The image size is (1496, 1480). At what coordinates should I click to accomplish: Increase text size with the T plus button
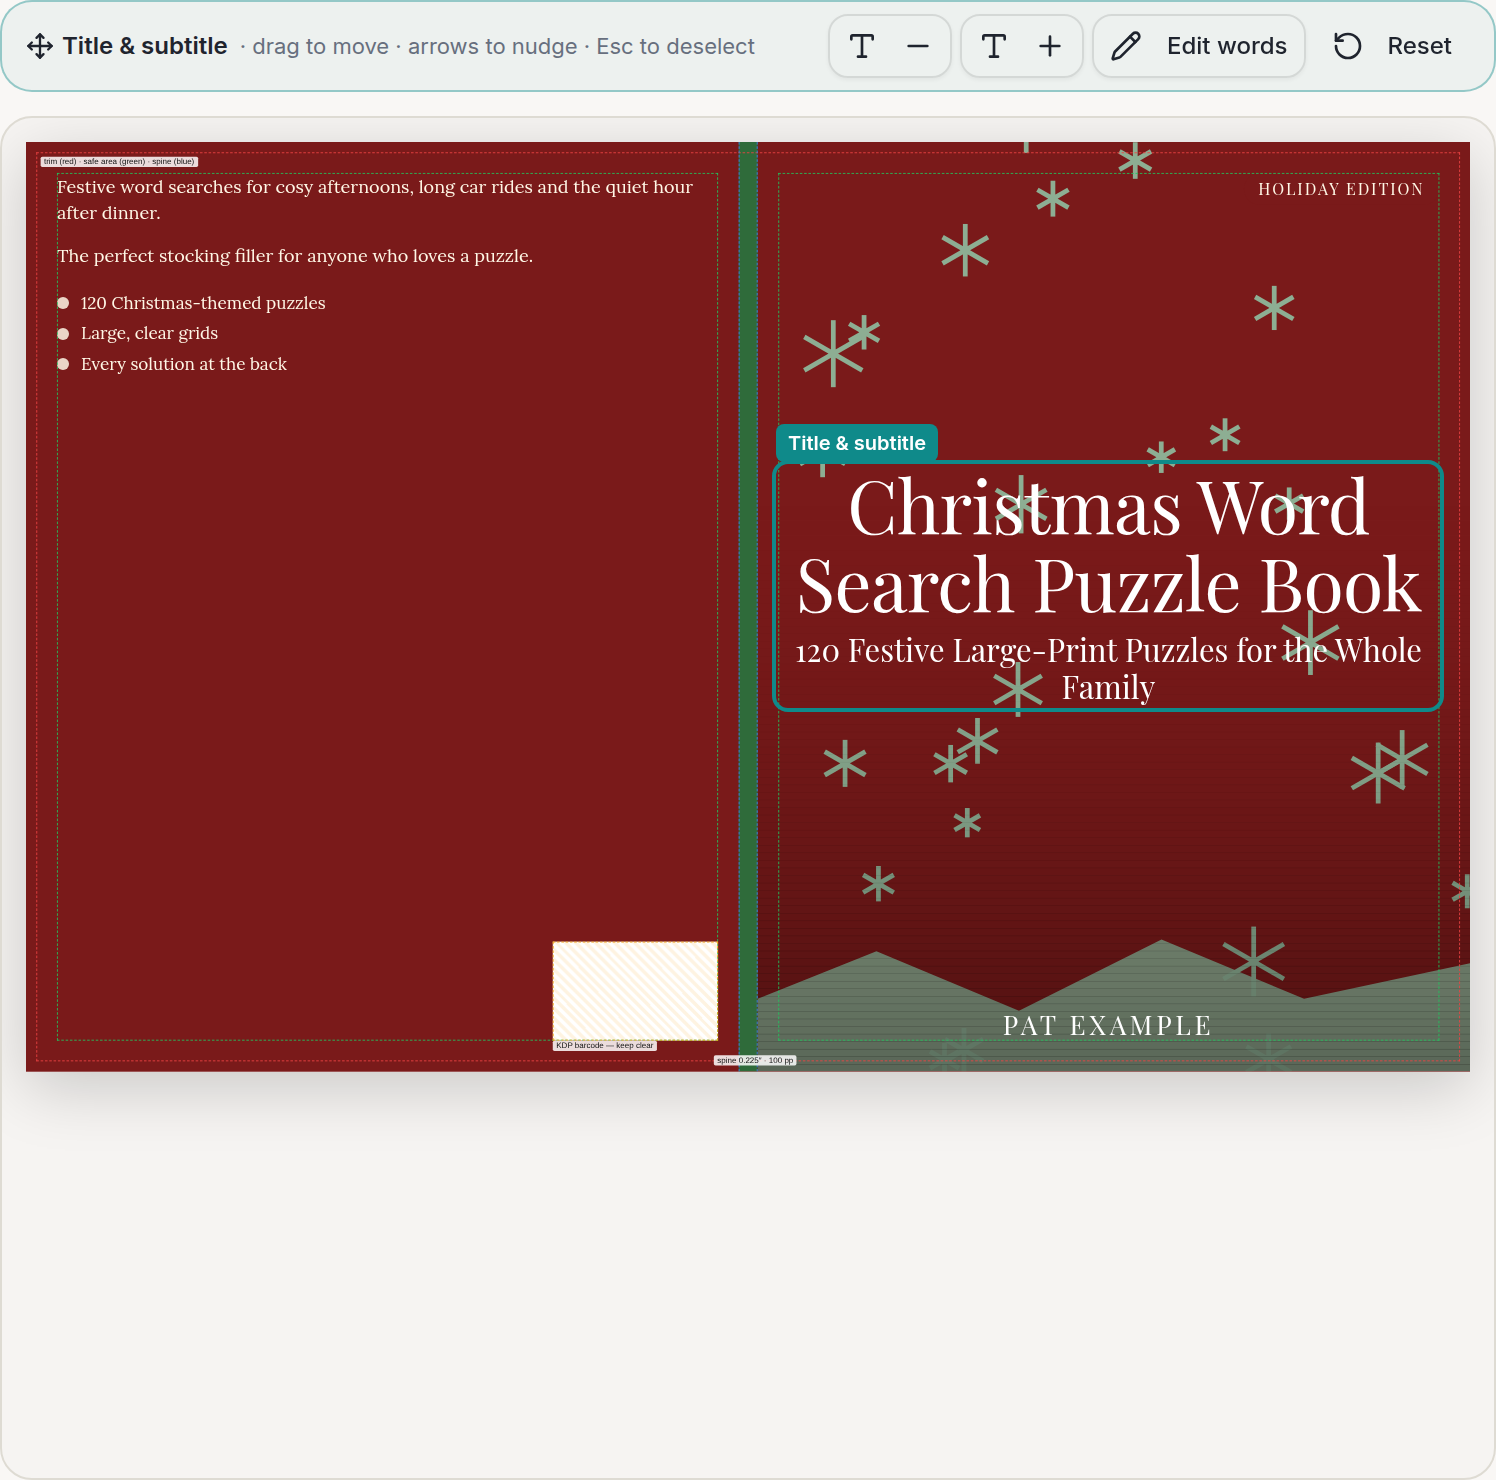click(x=1021, y=46)
